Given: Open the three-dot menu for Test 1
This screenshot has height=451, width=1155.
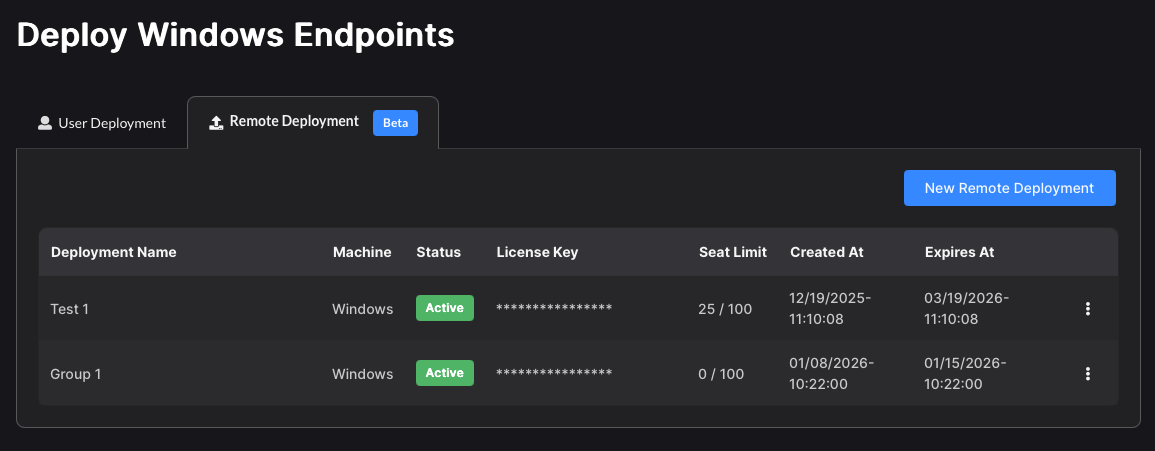Looking at the screenshot, I should pos(1087,309).
